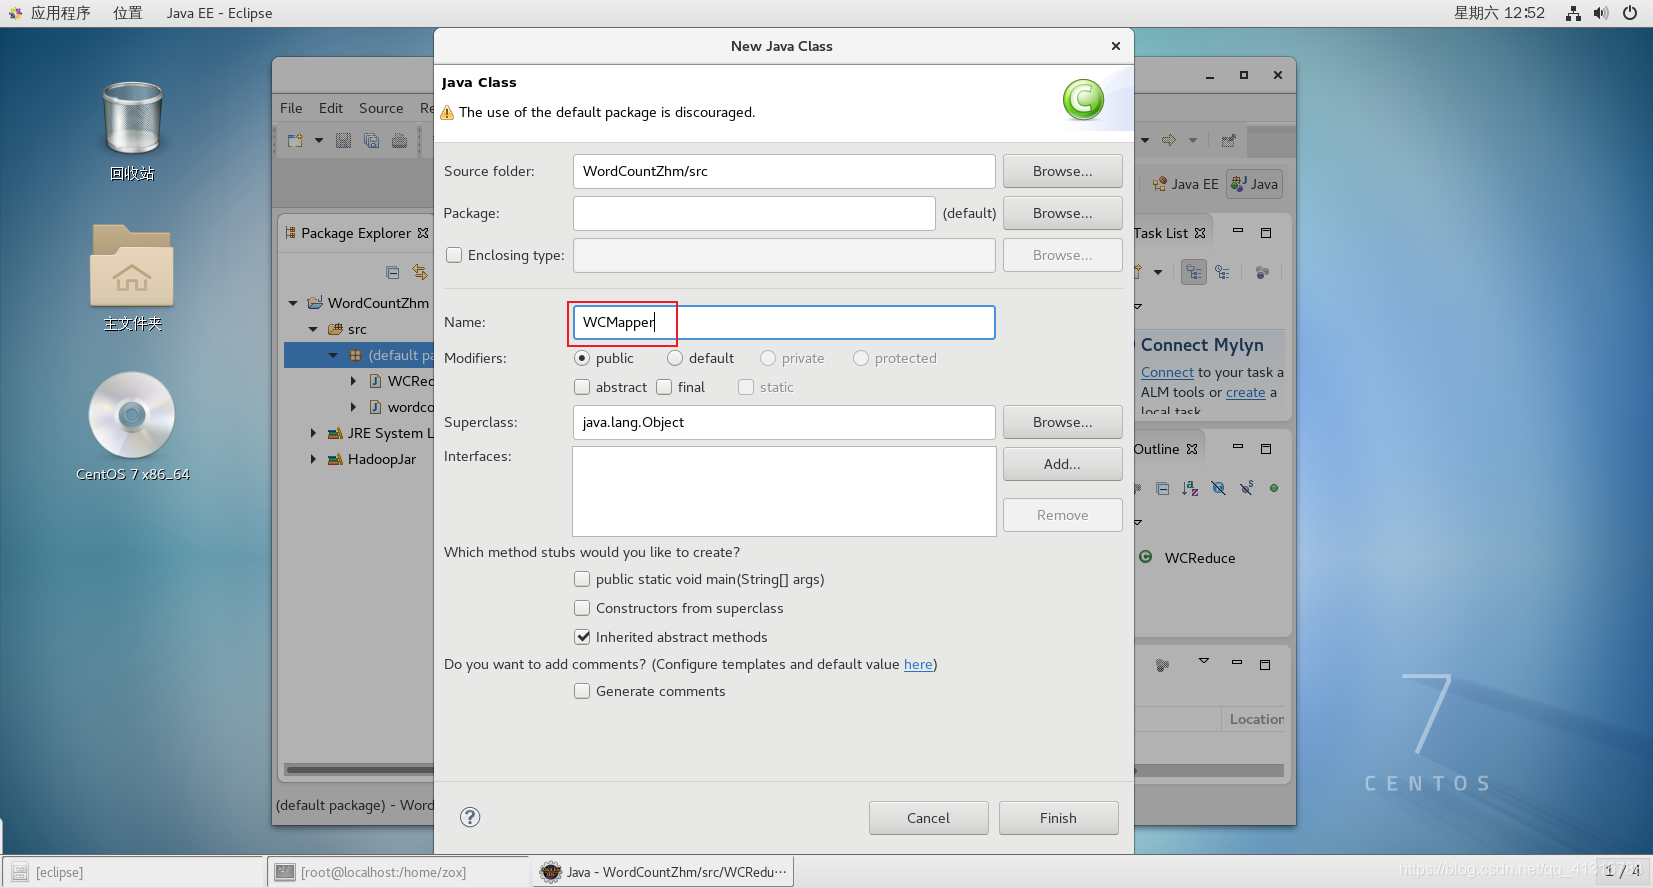This screenshot has width=1653, height=888.
Task: Click the Sort alphabetically icon in Outline
Action: tap(1190, 488)
